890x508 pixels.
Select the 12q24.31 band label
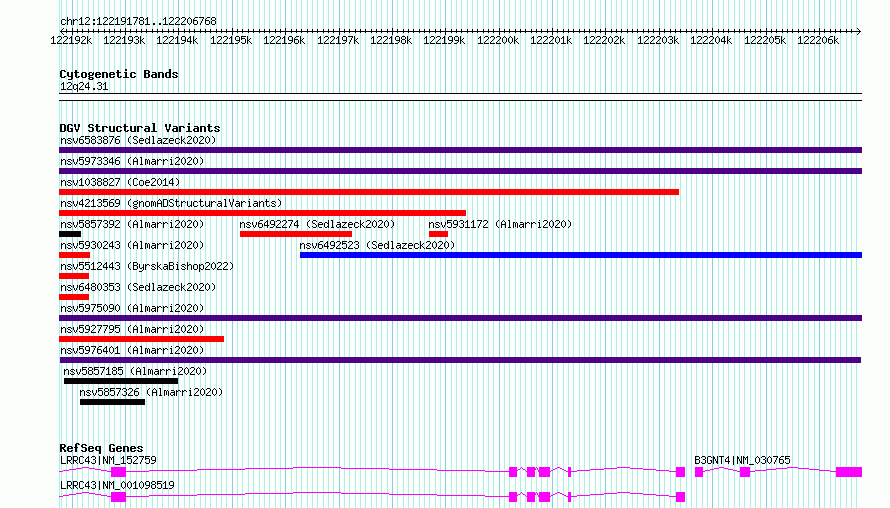[x=84, y=86]
